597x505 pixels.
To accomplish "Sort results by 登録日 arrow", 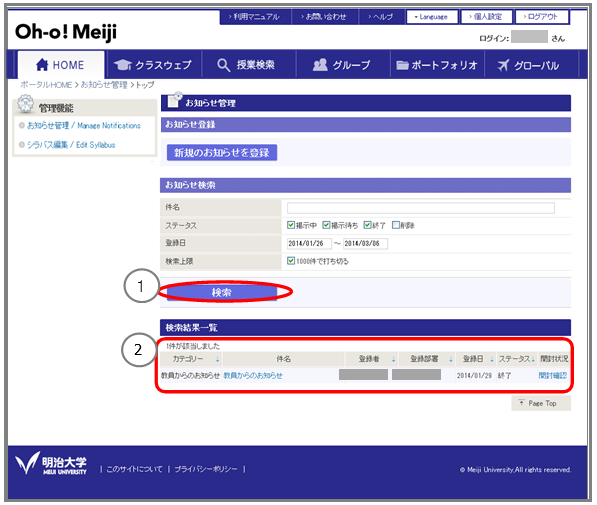I will click(x=492, y=360).
